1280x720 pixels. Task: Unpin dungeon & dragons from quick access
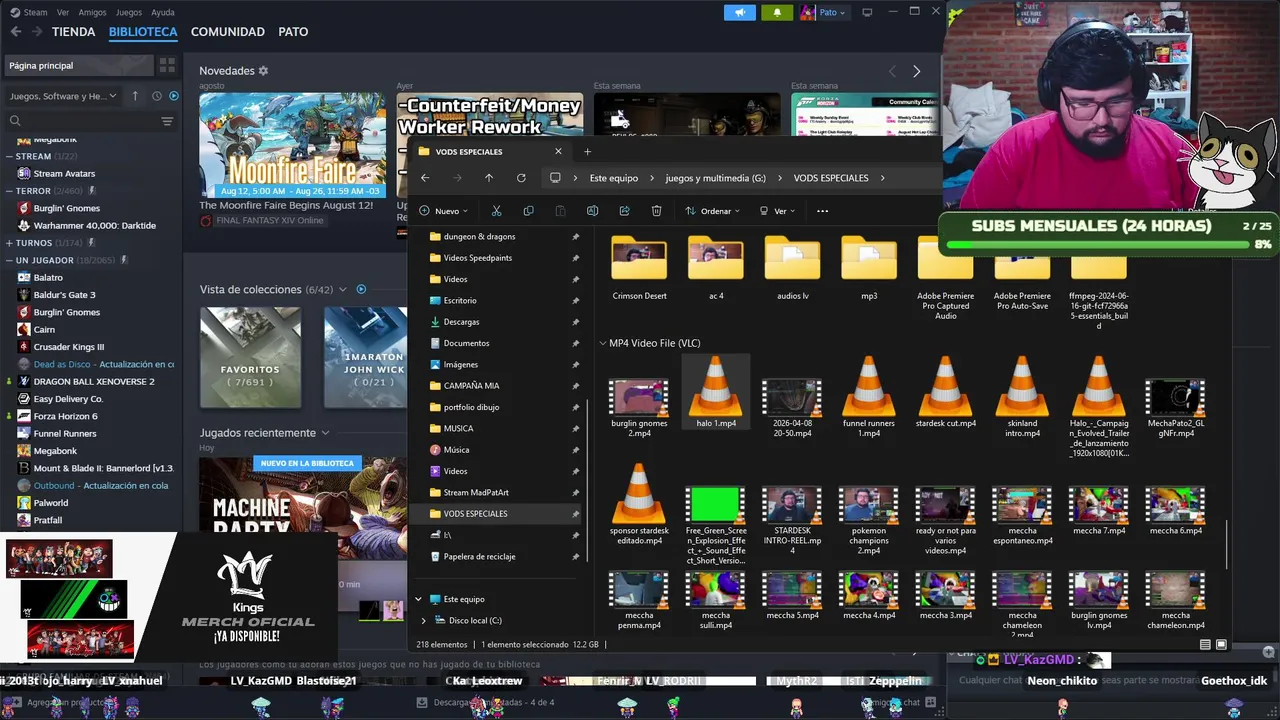click(575, 237)
